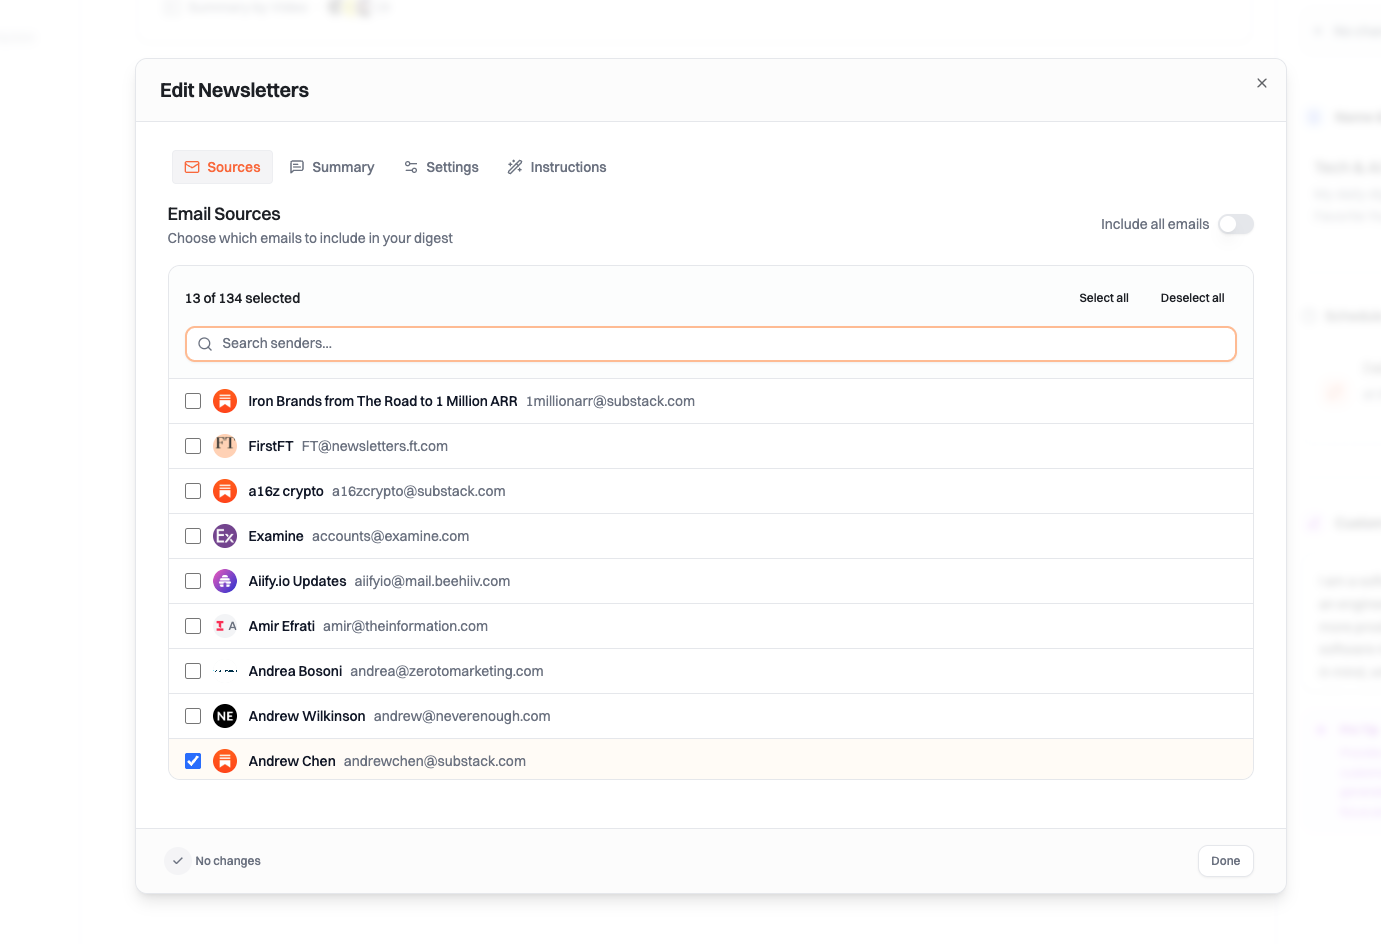Screen dimensions: 1381x944
Task: Click the checkmark icon beside No changes
Action: 178,861
